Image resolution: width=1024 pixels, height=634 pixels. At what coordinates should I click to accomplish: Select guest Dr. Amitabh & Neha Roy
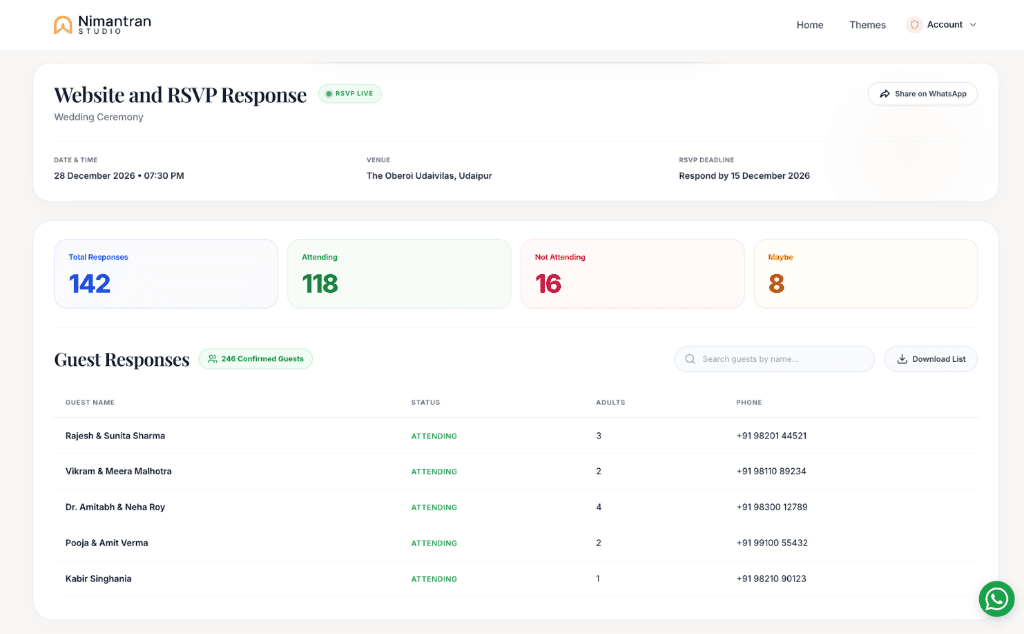coord(115,507)
